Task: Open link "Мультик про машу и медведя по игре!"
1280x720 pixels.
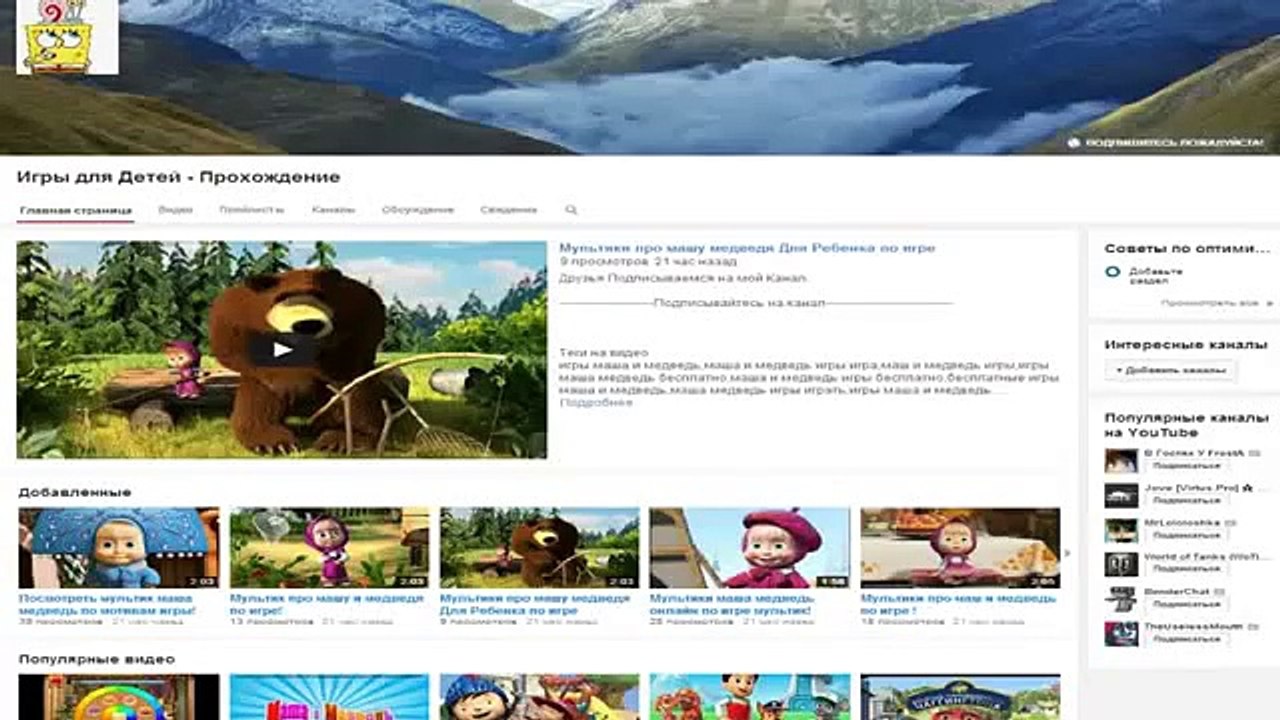Action: pos(327,603)
